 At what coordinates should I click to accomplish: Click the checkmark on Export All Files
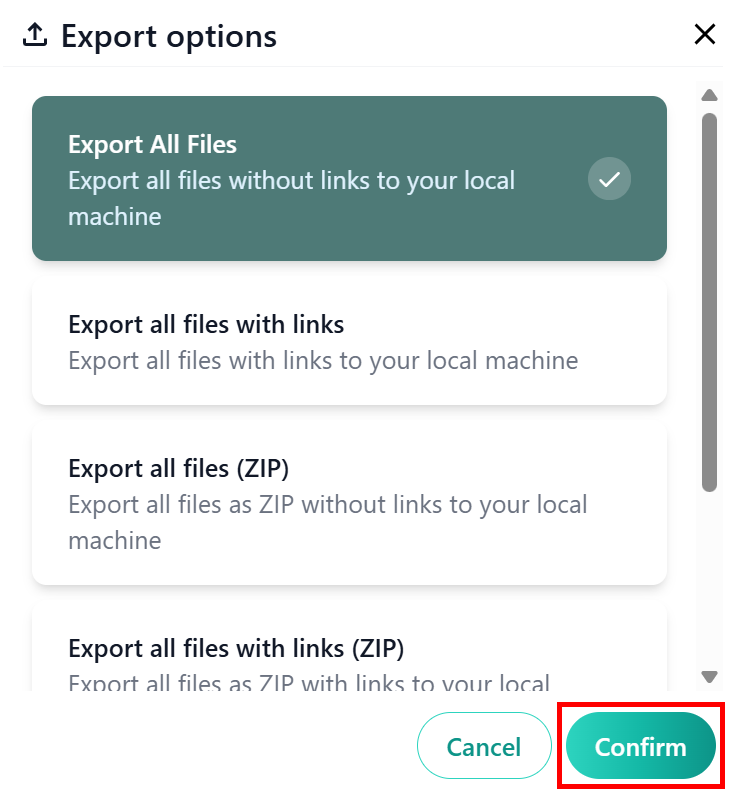[609, 180]
